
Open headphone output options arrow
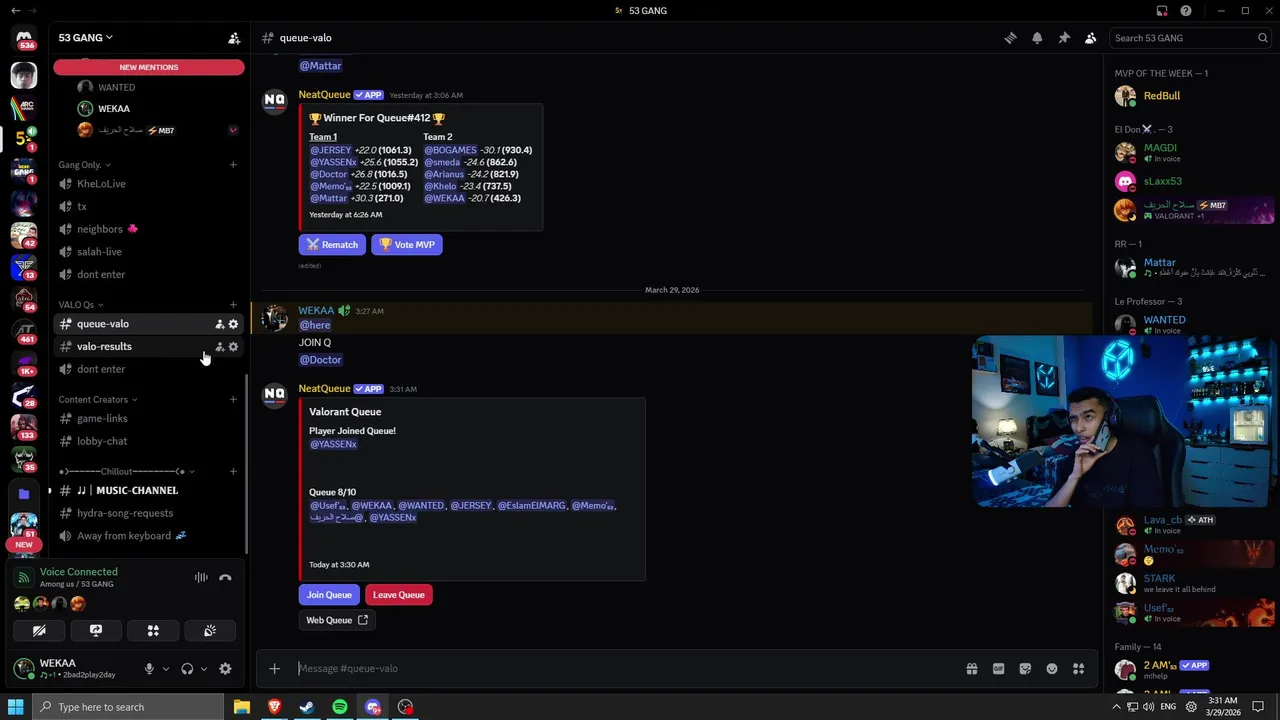[x=203, y=669]
